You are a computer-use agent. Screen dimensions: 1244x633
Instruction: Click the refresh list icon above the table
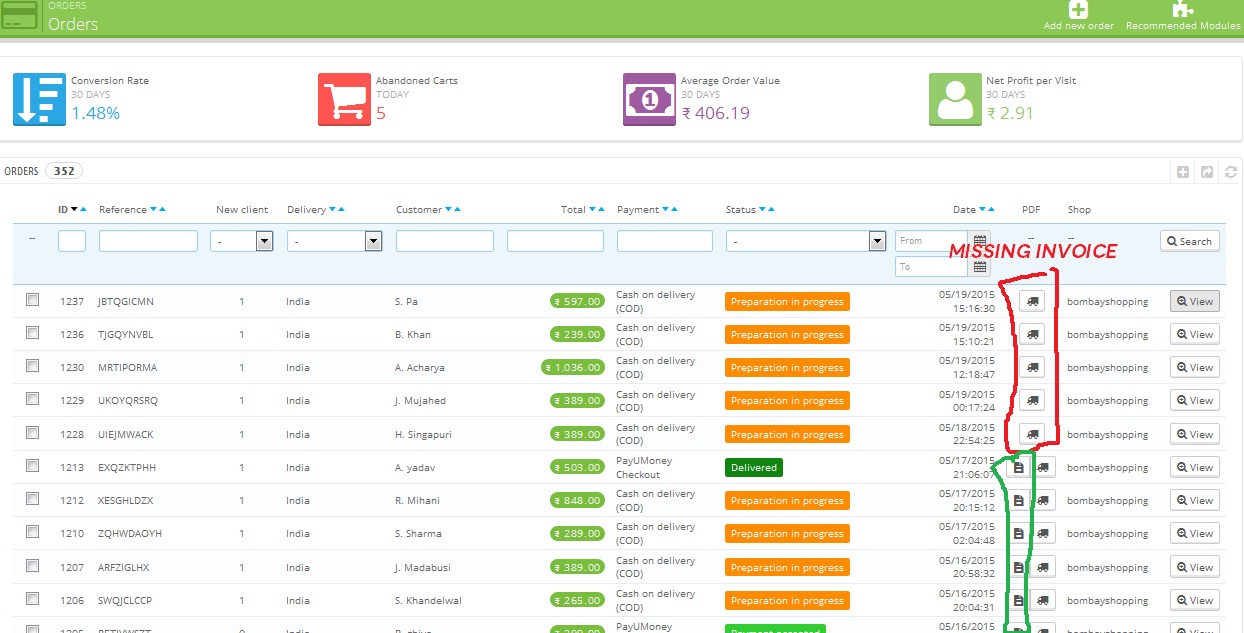(1231, 172)
